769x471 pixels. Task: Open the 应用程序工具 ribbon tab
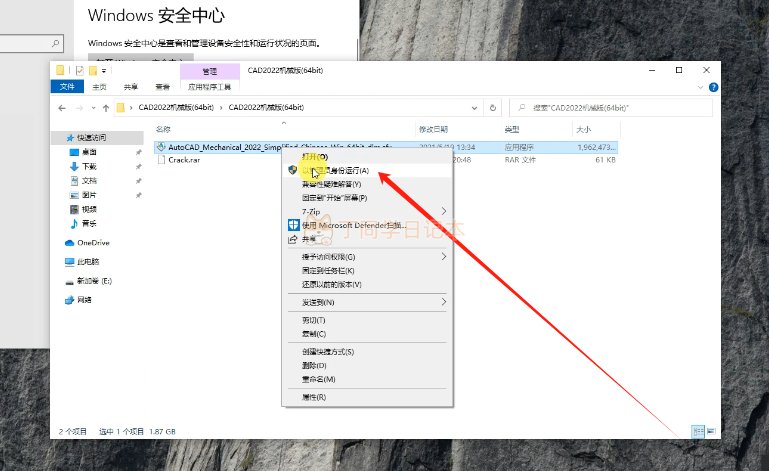[209, 87]
